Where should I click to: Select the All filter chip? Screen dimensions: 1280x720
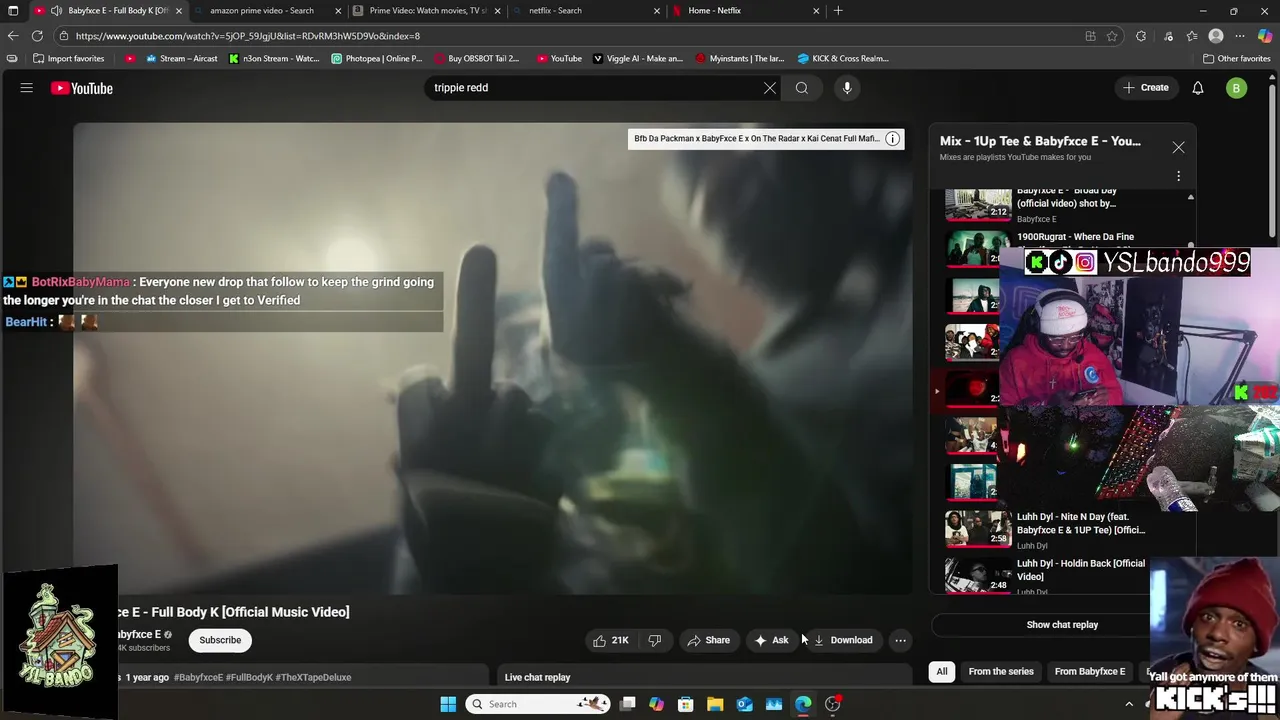pyautogui.click(x=941, y=672)
